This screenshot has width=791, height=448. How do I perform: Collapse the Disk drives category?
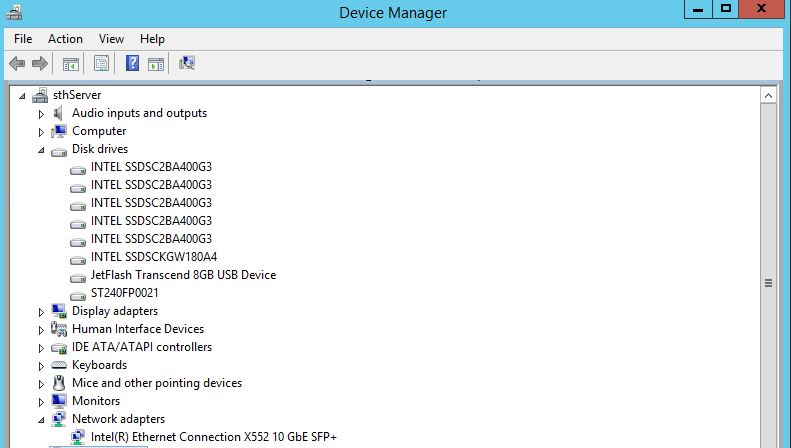click(41, 150)
